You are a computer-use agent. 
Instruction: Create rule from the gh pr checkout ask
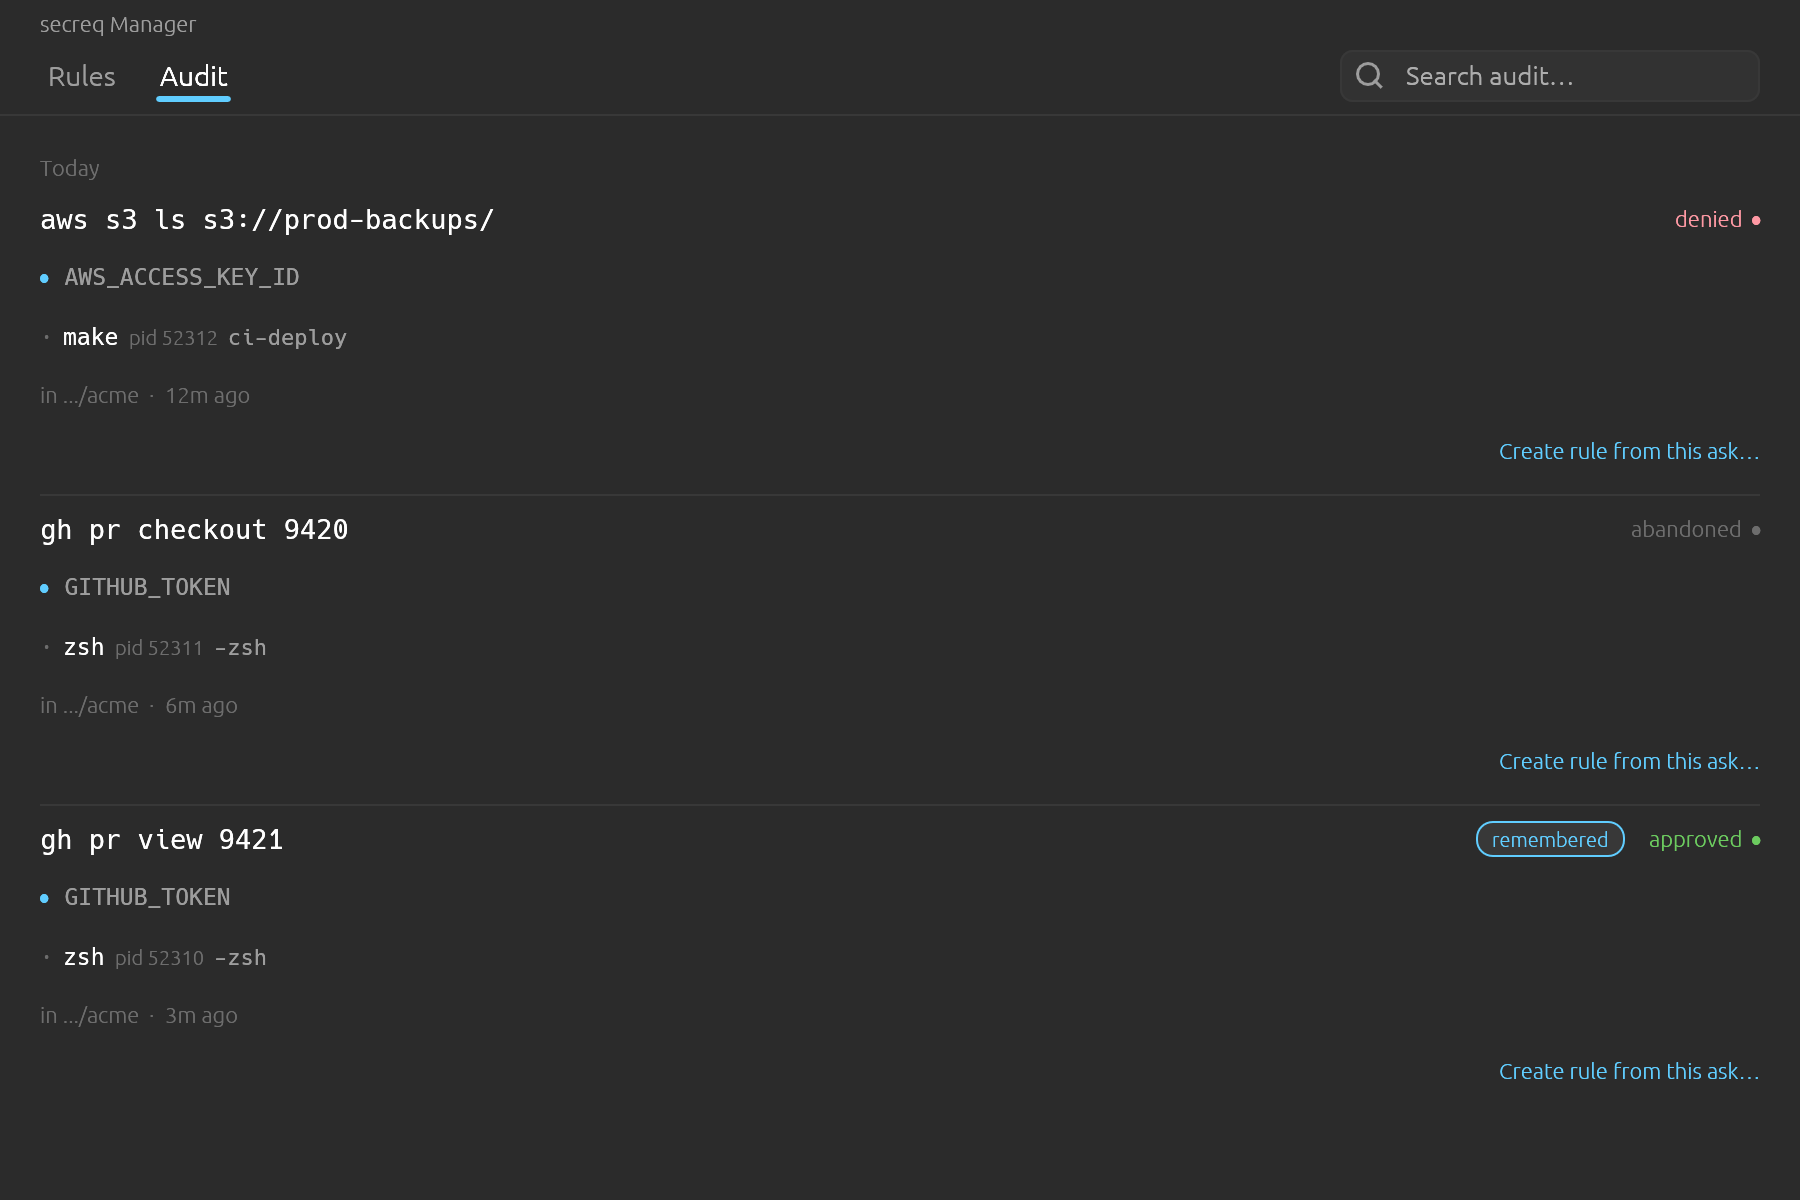click(x=1629, y=762)
